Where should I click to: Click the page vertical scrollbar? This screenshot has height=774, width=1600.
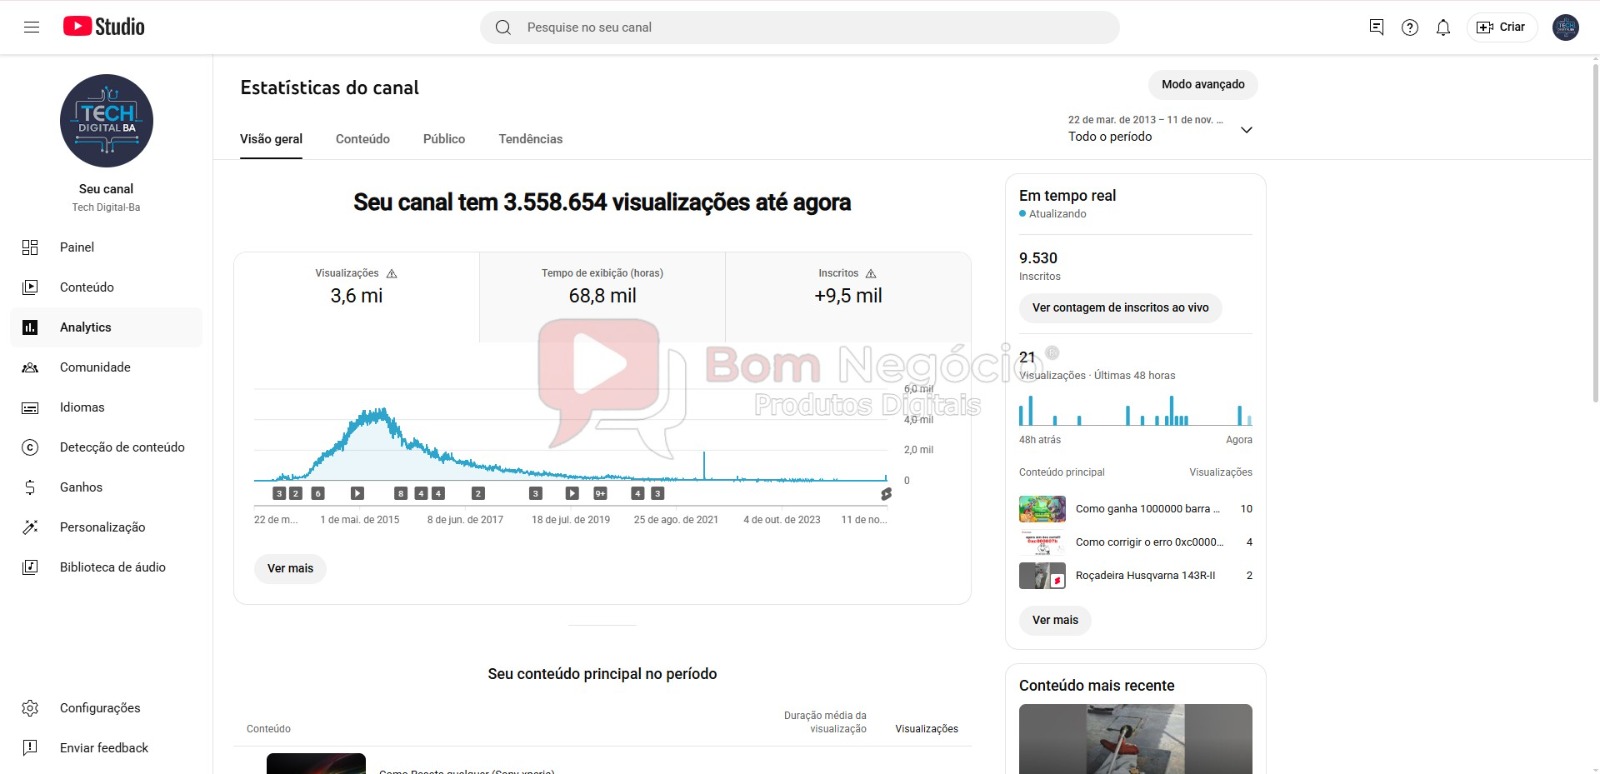pos(1594,230)
